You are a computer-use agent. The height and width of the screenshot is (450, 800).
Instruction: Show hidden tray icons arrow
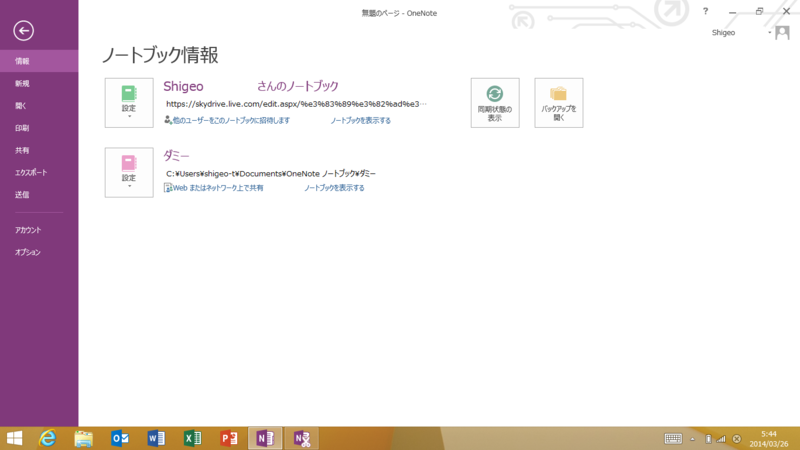coord(692,439)
